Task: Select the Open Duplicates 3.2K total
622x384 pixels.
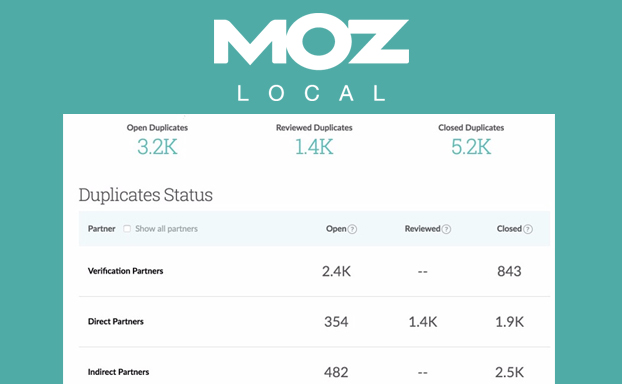Action: click(157, 147)
